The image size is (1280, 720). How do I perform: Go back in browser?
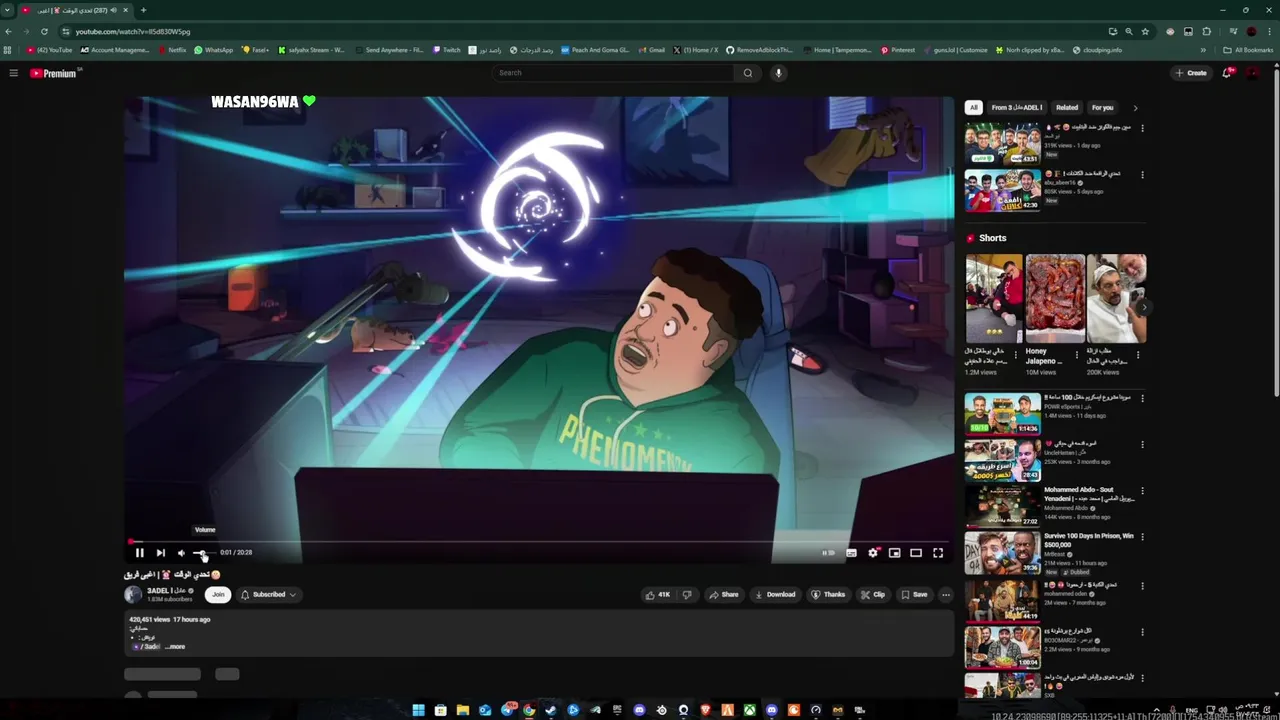click(9, 31)
